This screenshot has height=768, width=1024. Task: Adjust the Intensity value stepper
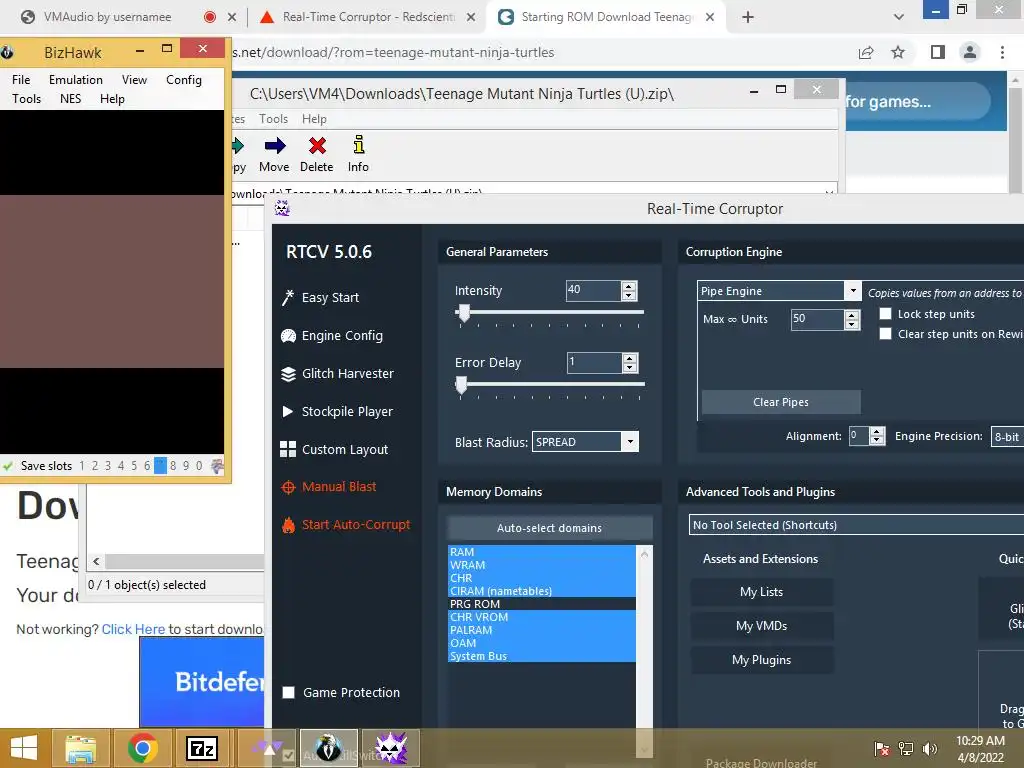pyautogui.click(x=629, y=291)
